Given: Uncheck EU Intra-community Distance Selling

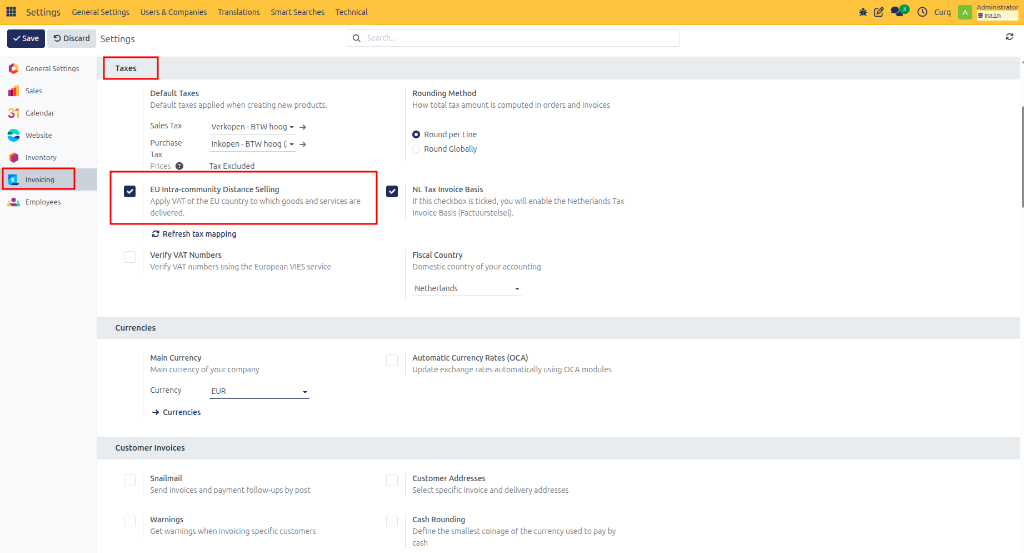Looking at the screenshot, I should coord(130,191).
